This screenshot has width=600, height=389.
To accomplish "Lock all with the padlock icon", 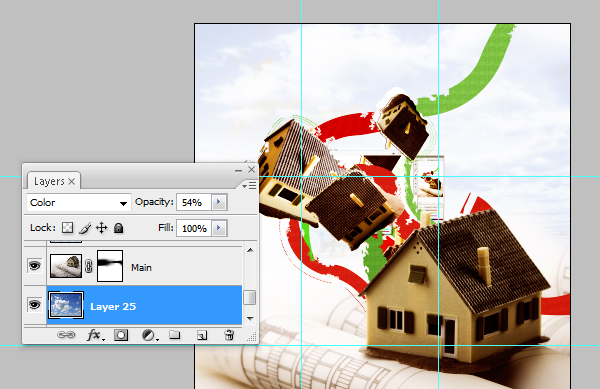I will (119, 228).
